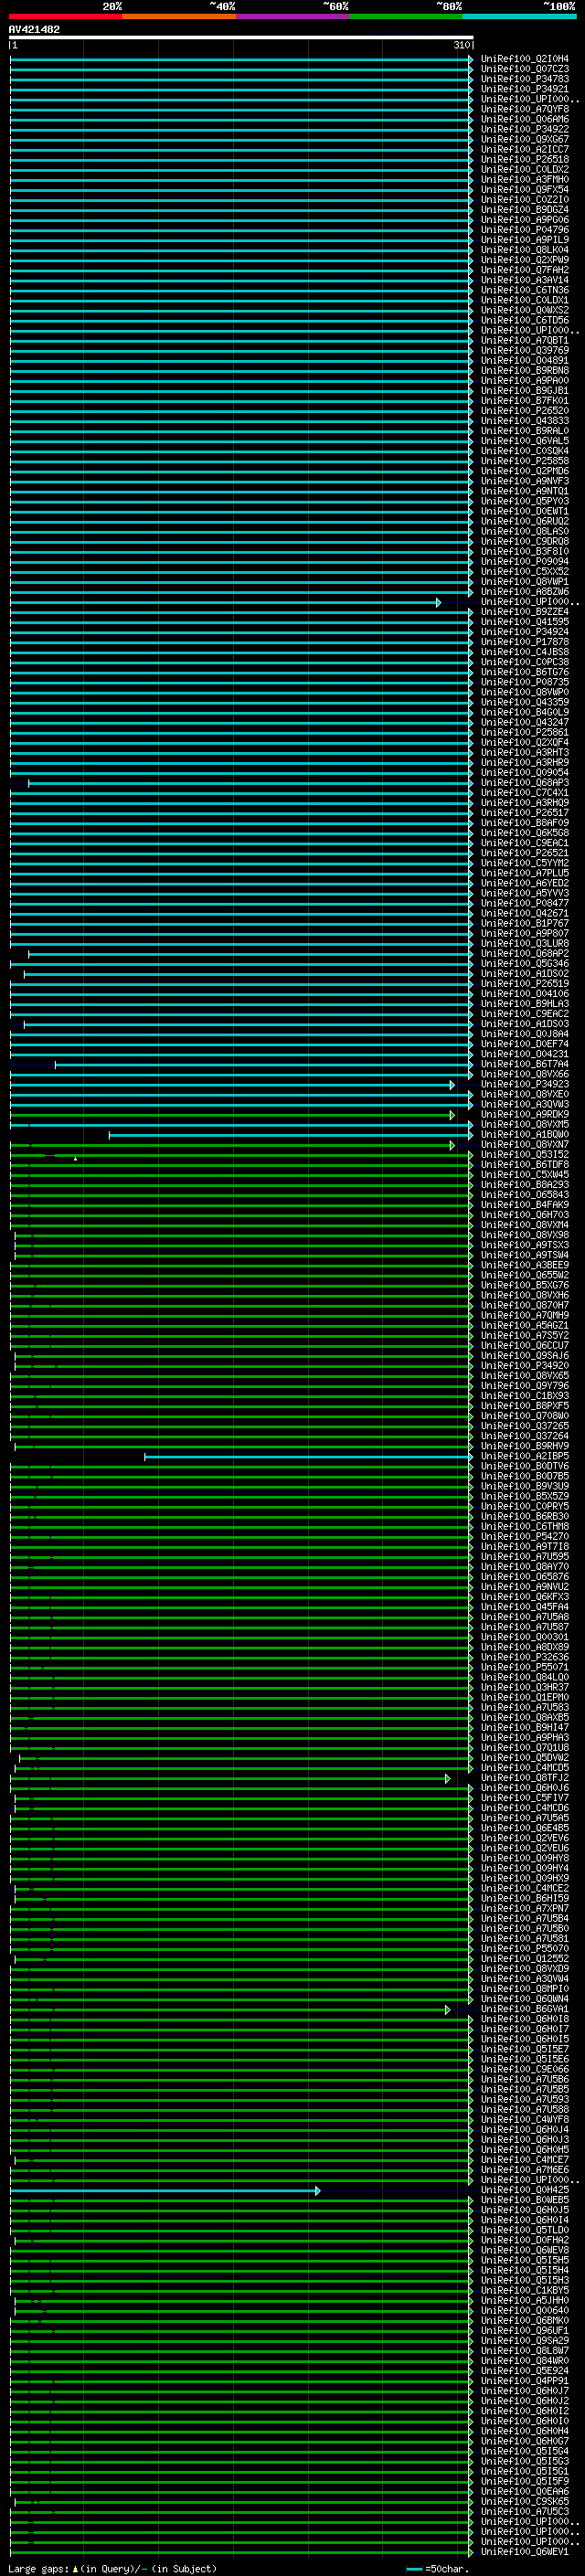Select the query label AV421482
585x2576 pixels.
click(x=34, y=30)
